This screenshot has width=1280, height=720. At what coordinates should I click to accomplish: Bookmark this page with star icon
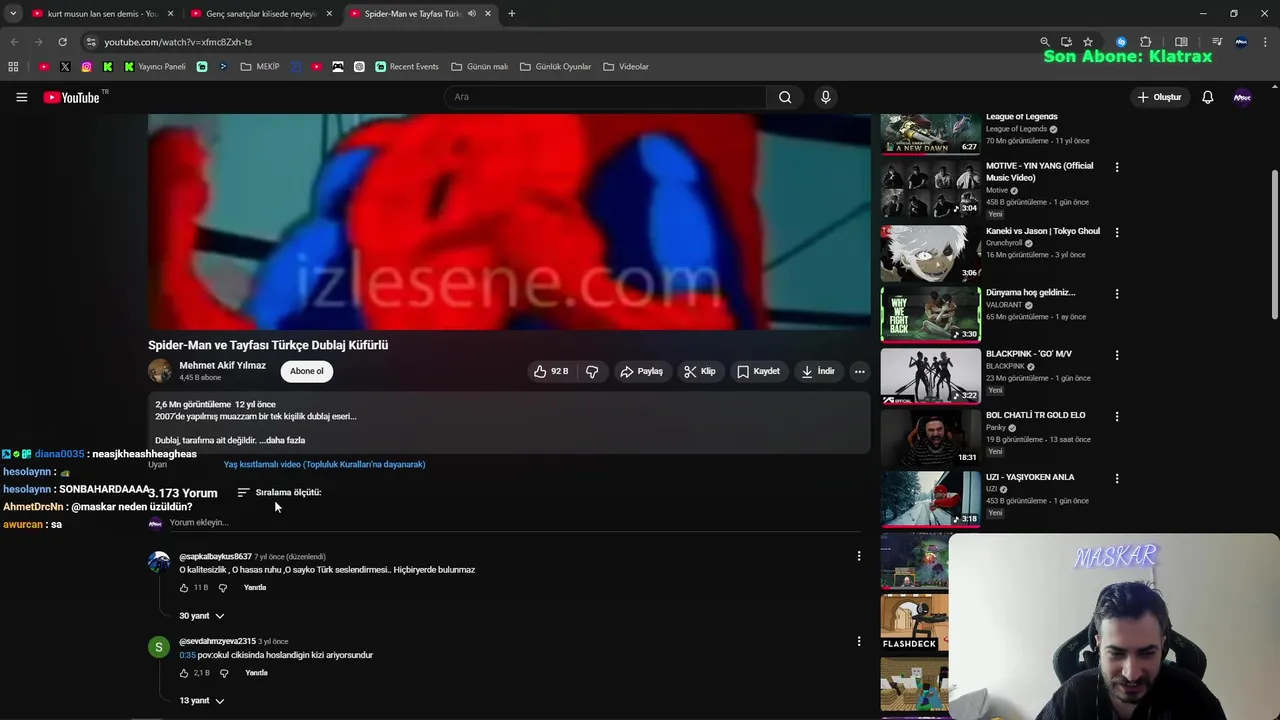pos(1088,42)
